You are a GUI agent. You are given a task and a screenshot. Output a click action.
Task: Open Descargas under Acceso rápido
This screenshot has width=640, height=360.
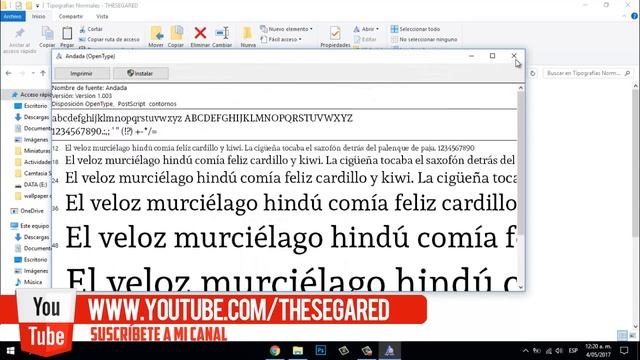tap(32, 117)
